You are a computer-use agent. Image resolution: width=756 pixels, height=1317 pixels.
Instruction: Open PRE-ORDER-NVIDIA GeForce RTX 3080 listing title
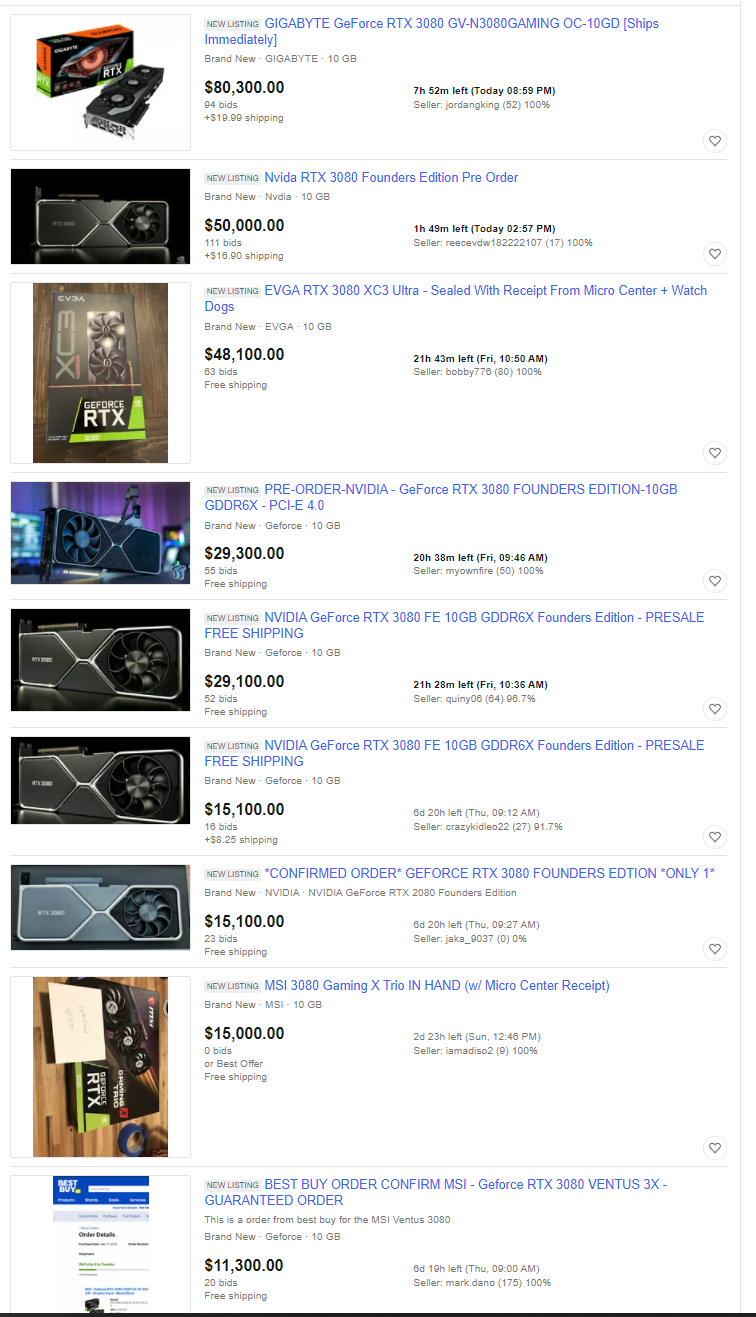tap(441, 497)
